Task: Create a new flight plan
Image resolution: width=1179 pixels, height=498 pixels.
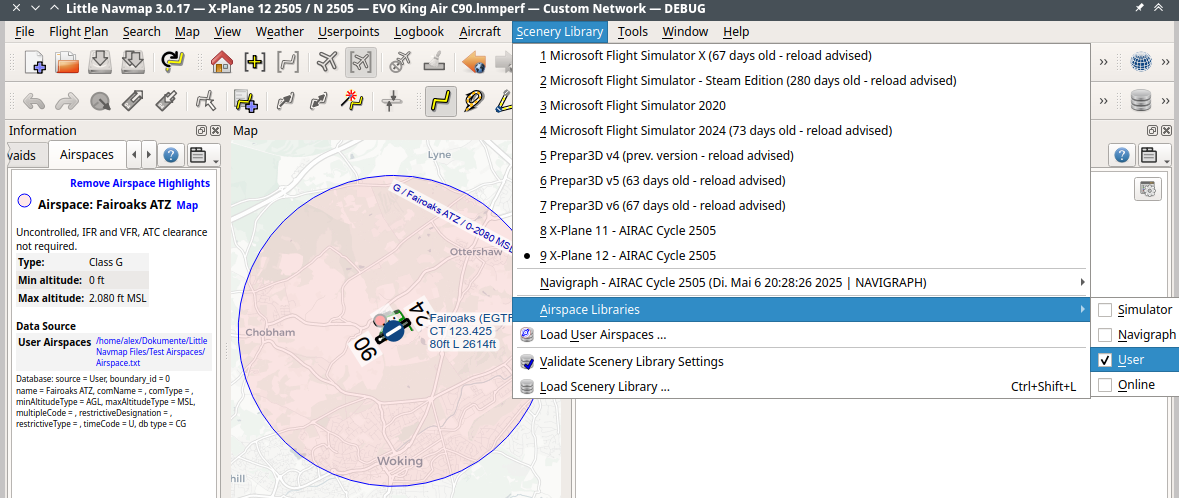Action: pyautogui.click(x=35, y=62)
